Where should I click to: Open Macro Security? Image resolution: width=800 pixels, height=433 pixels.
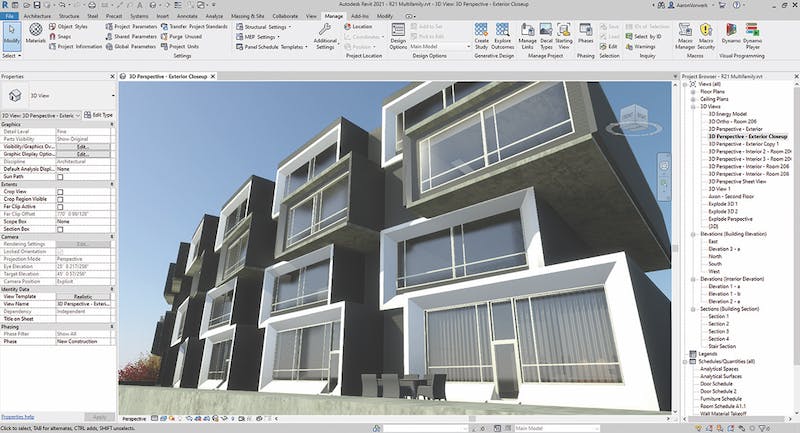(706, 36)
